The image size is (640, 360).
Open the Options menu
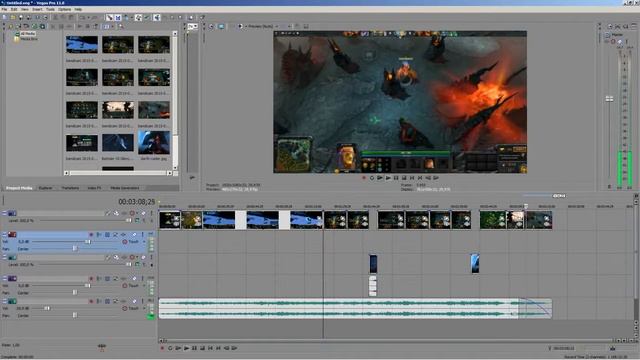coord(64,9)
